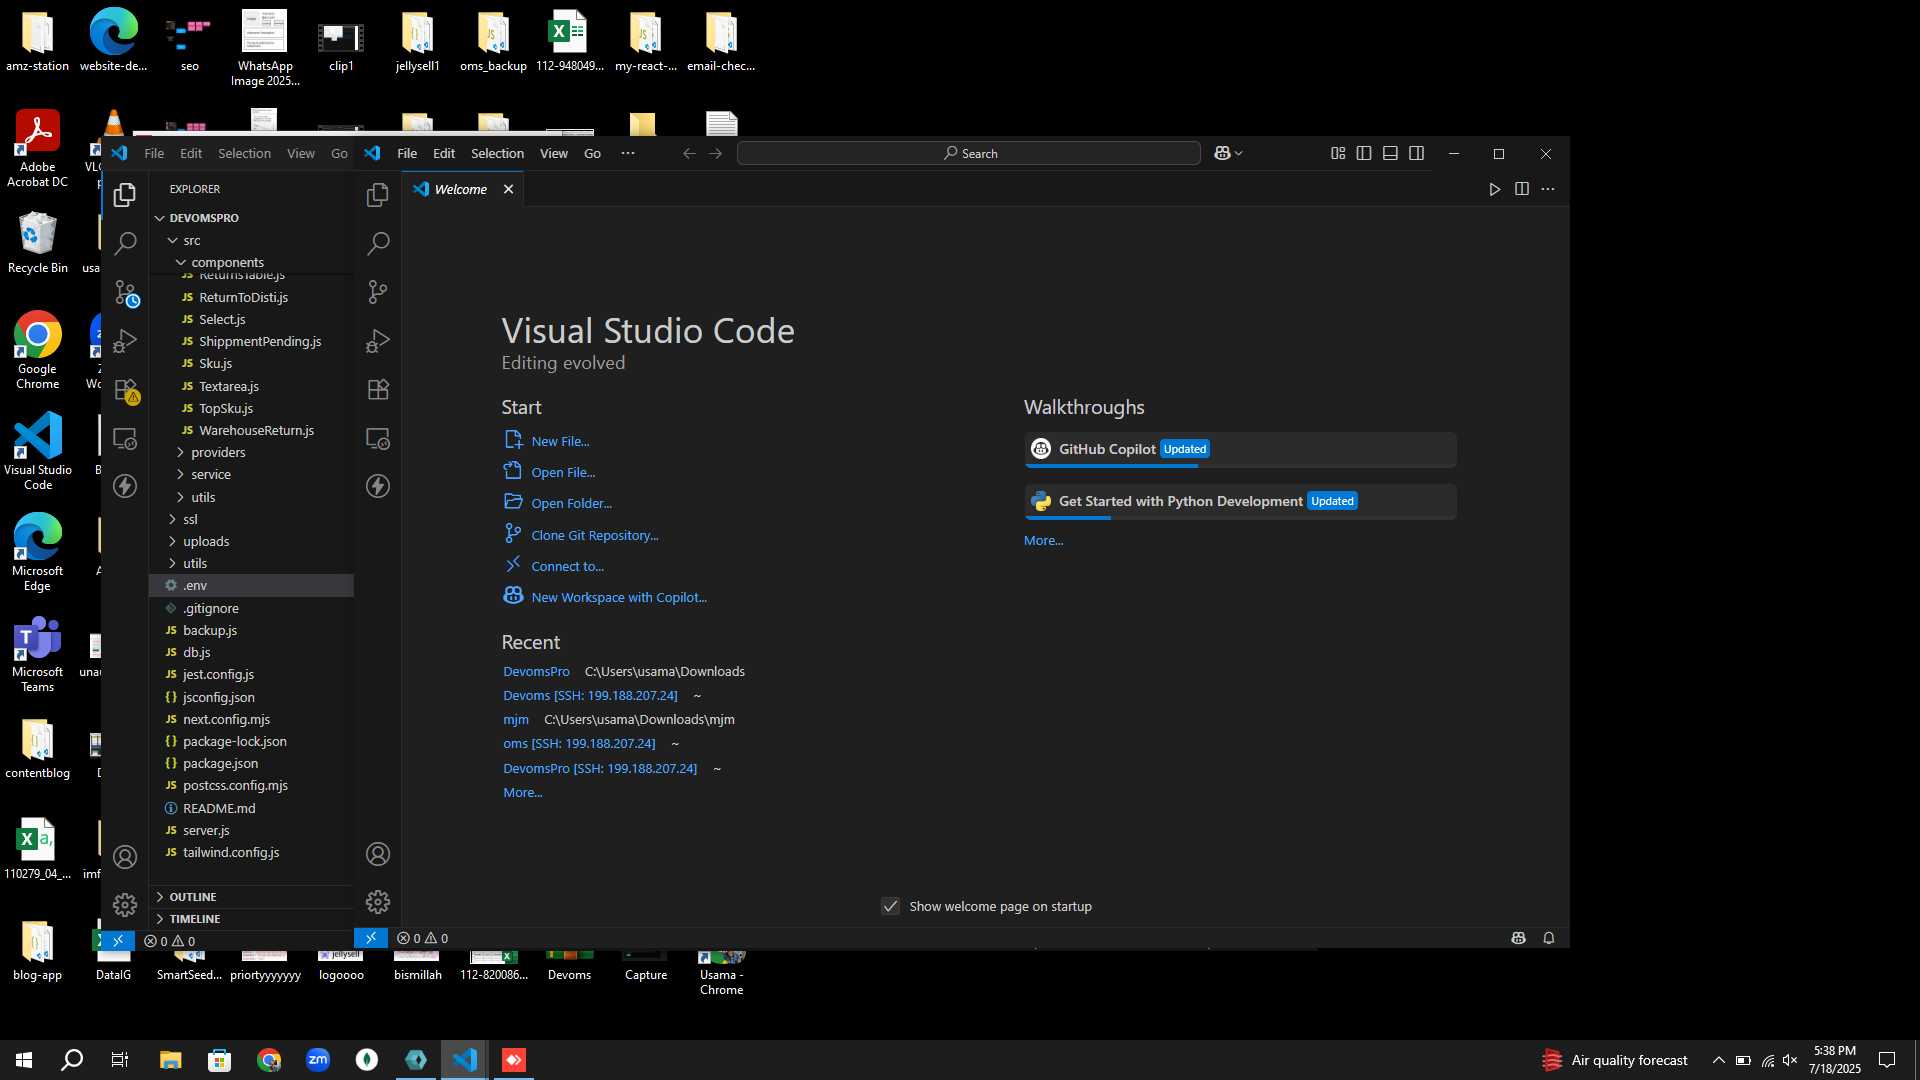Open Explorer icon in back VS Code window
Viewport: 1920px width, 1080px height.
coord(124,194)
